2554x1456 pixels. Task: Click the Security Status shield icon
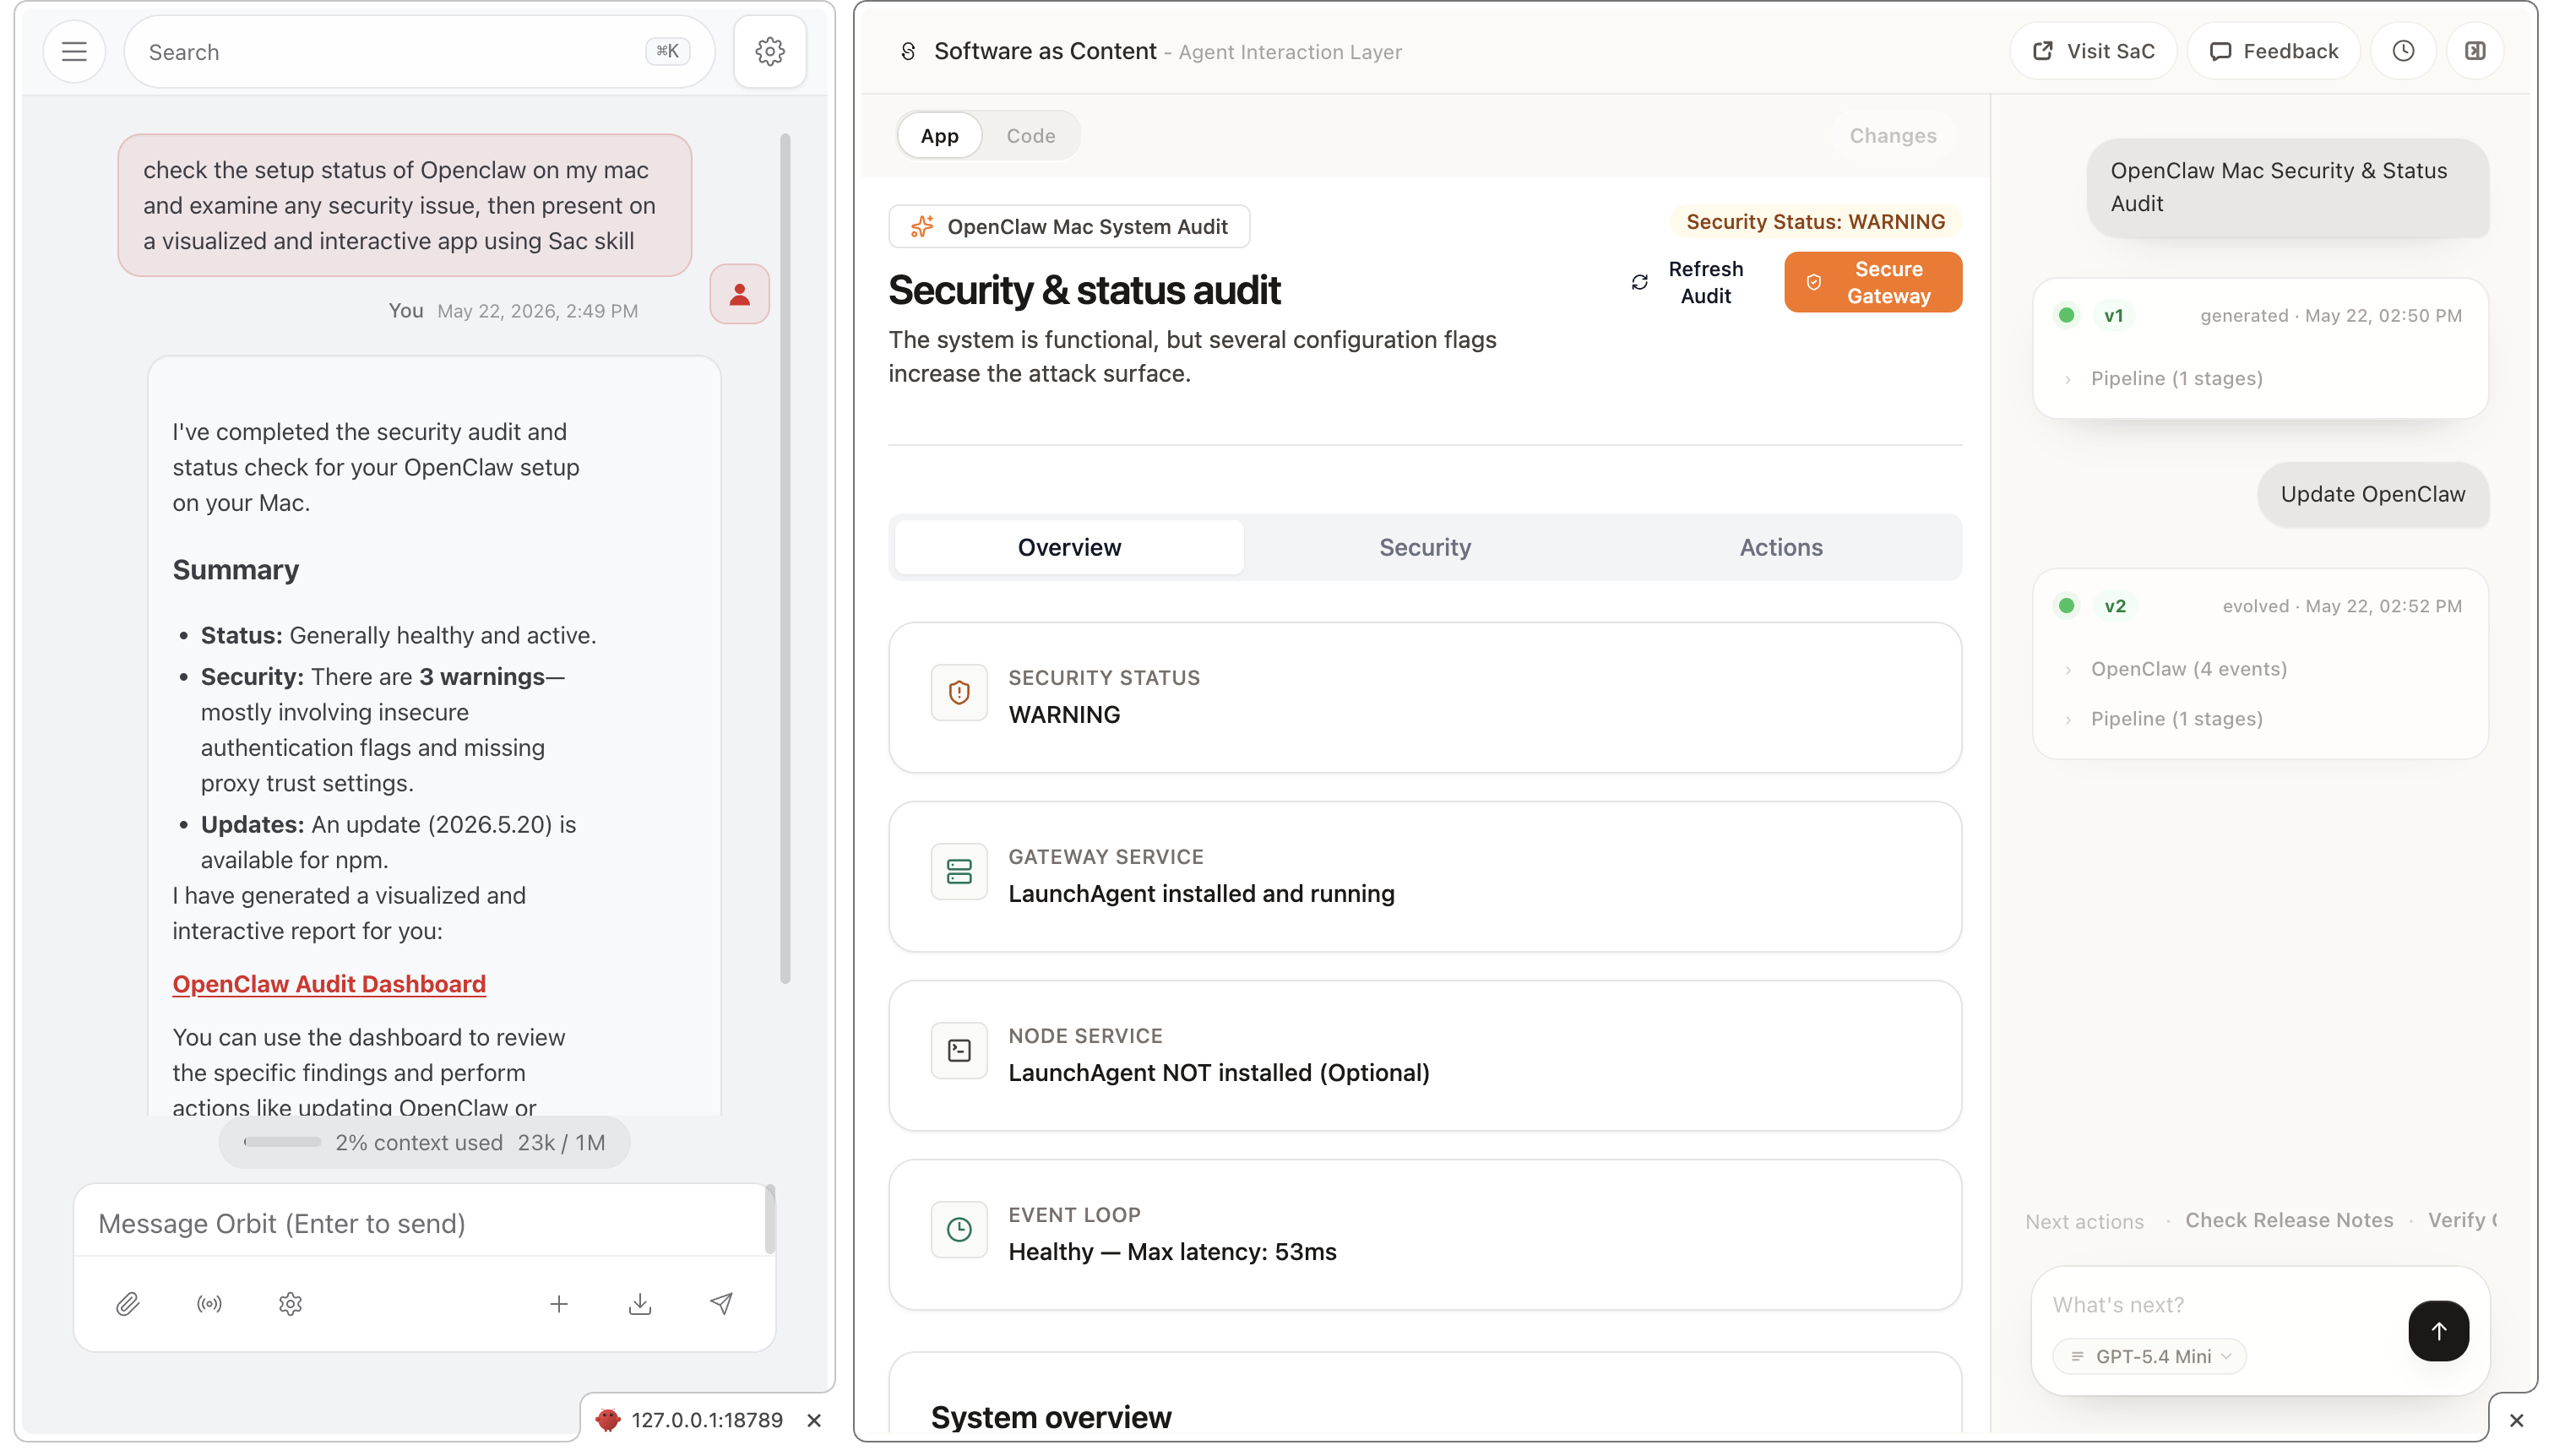pos(959,692)
